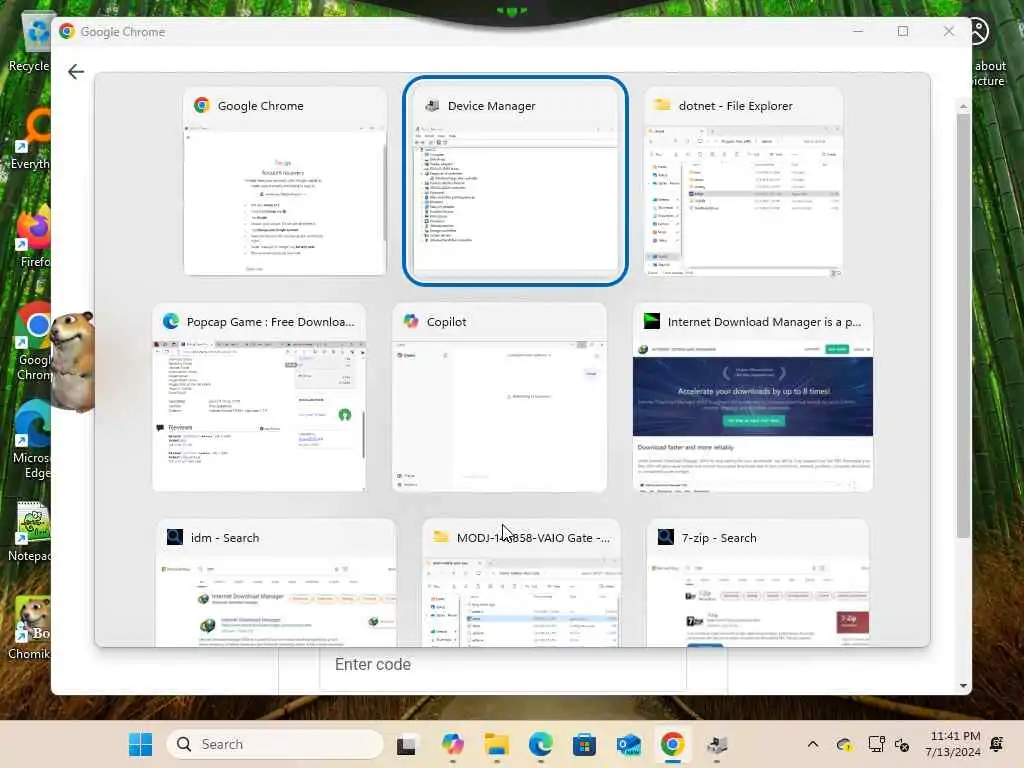
Task: Show hidden system tray icons
Action: click(813, 744)
